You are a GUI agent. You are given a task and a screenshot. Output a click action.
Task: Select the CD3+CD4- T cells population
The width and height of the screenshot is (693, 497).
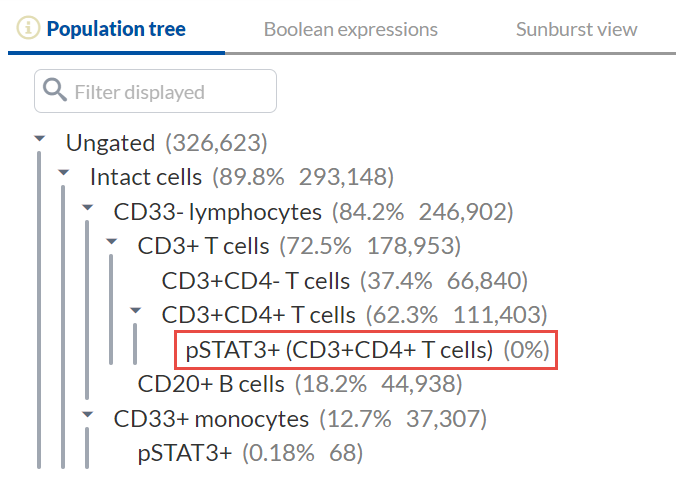click(256, 281)
